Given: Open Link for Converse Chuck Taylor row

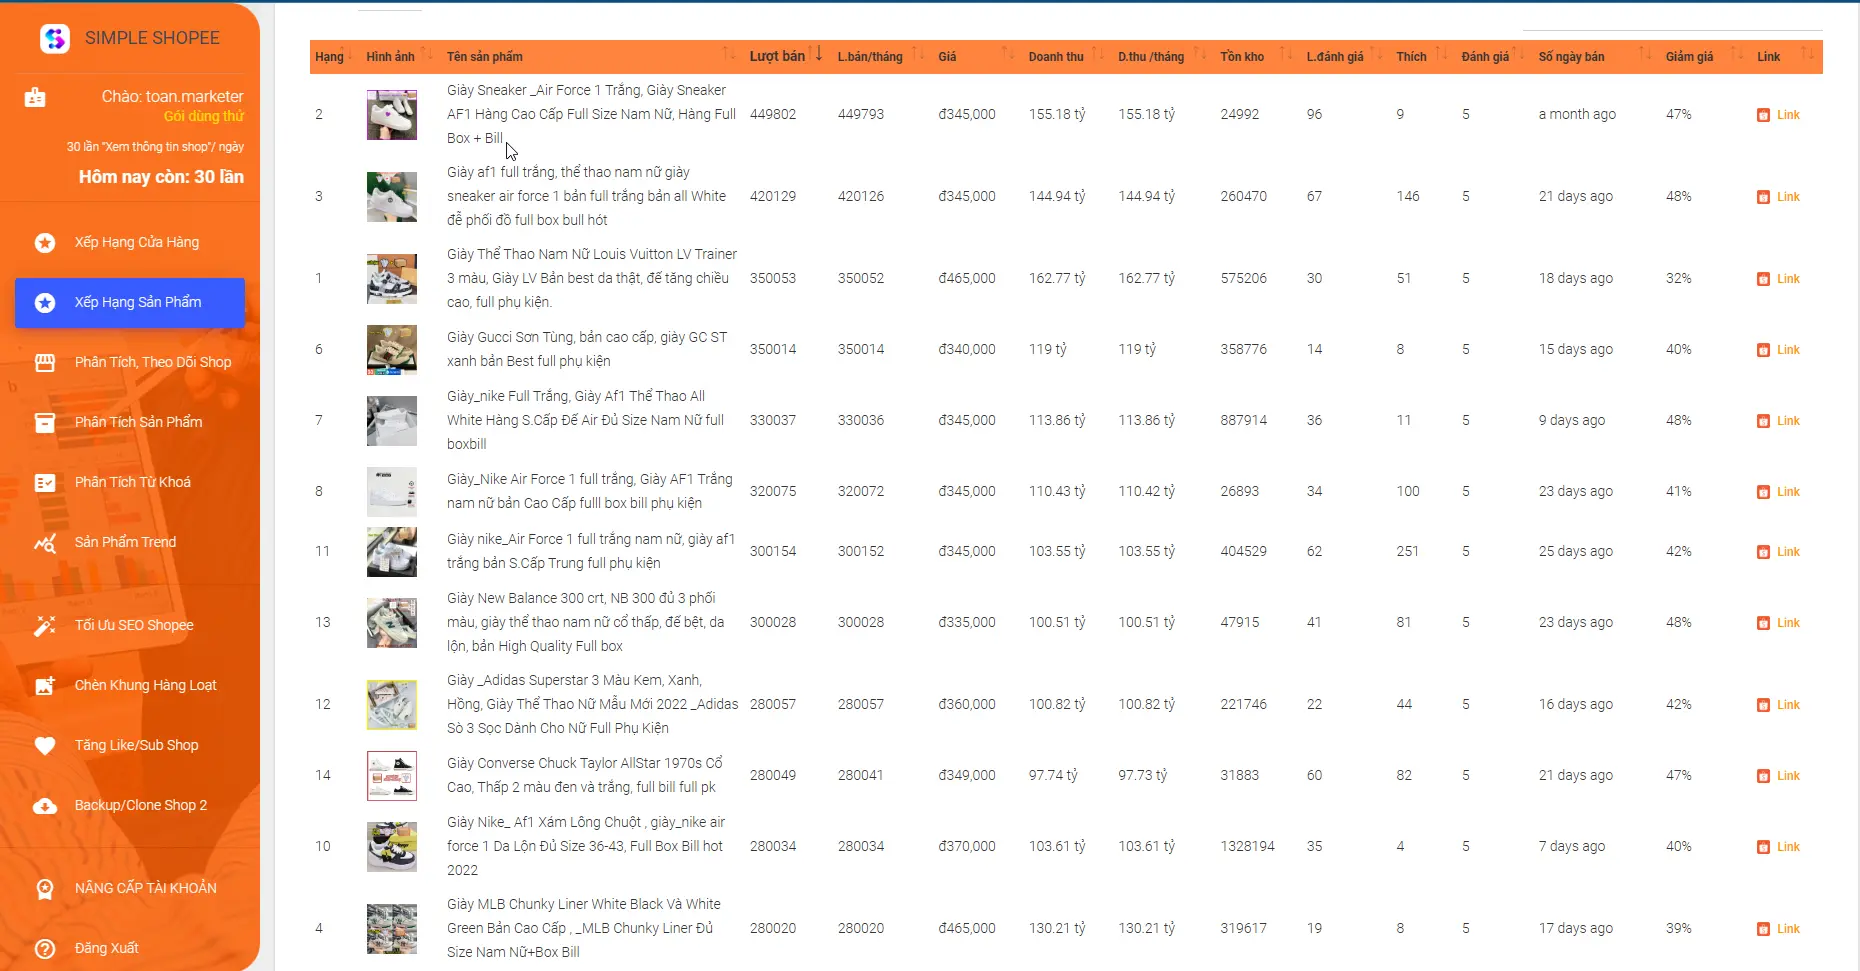Looking at the screenshot, I should tap(1779, 776).
